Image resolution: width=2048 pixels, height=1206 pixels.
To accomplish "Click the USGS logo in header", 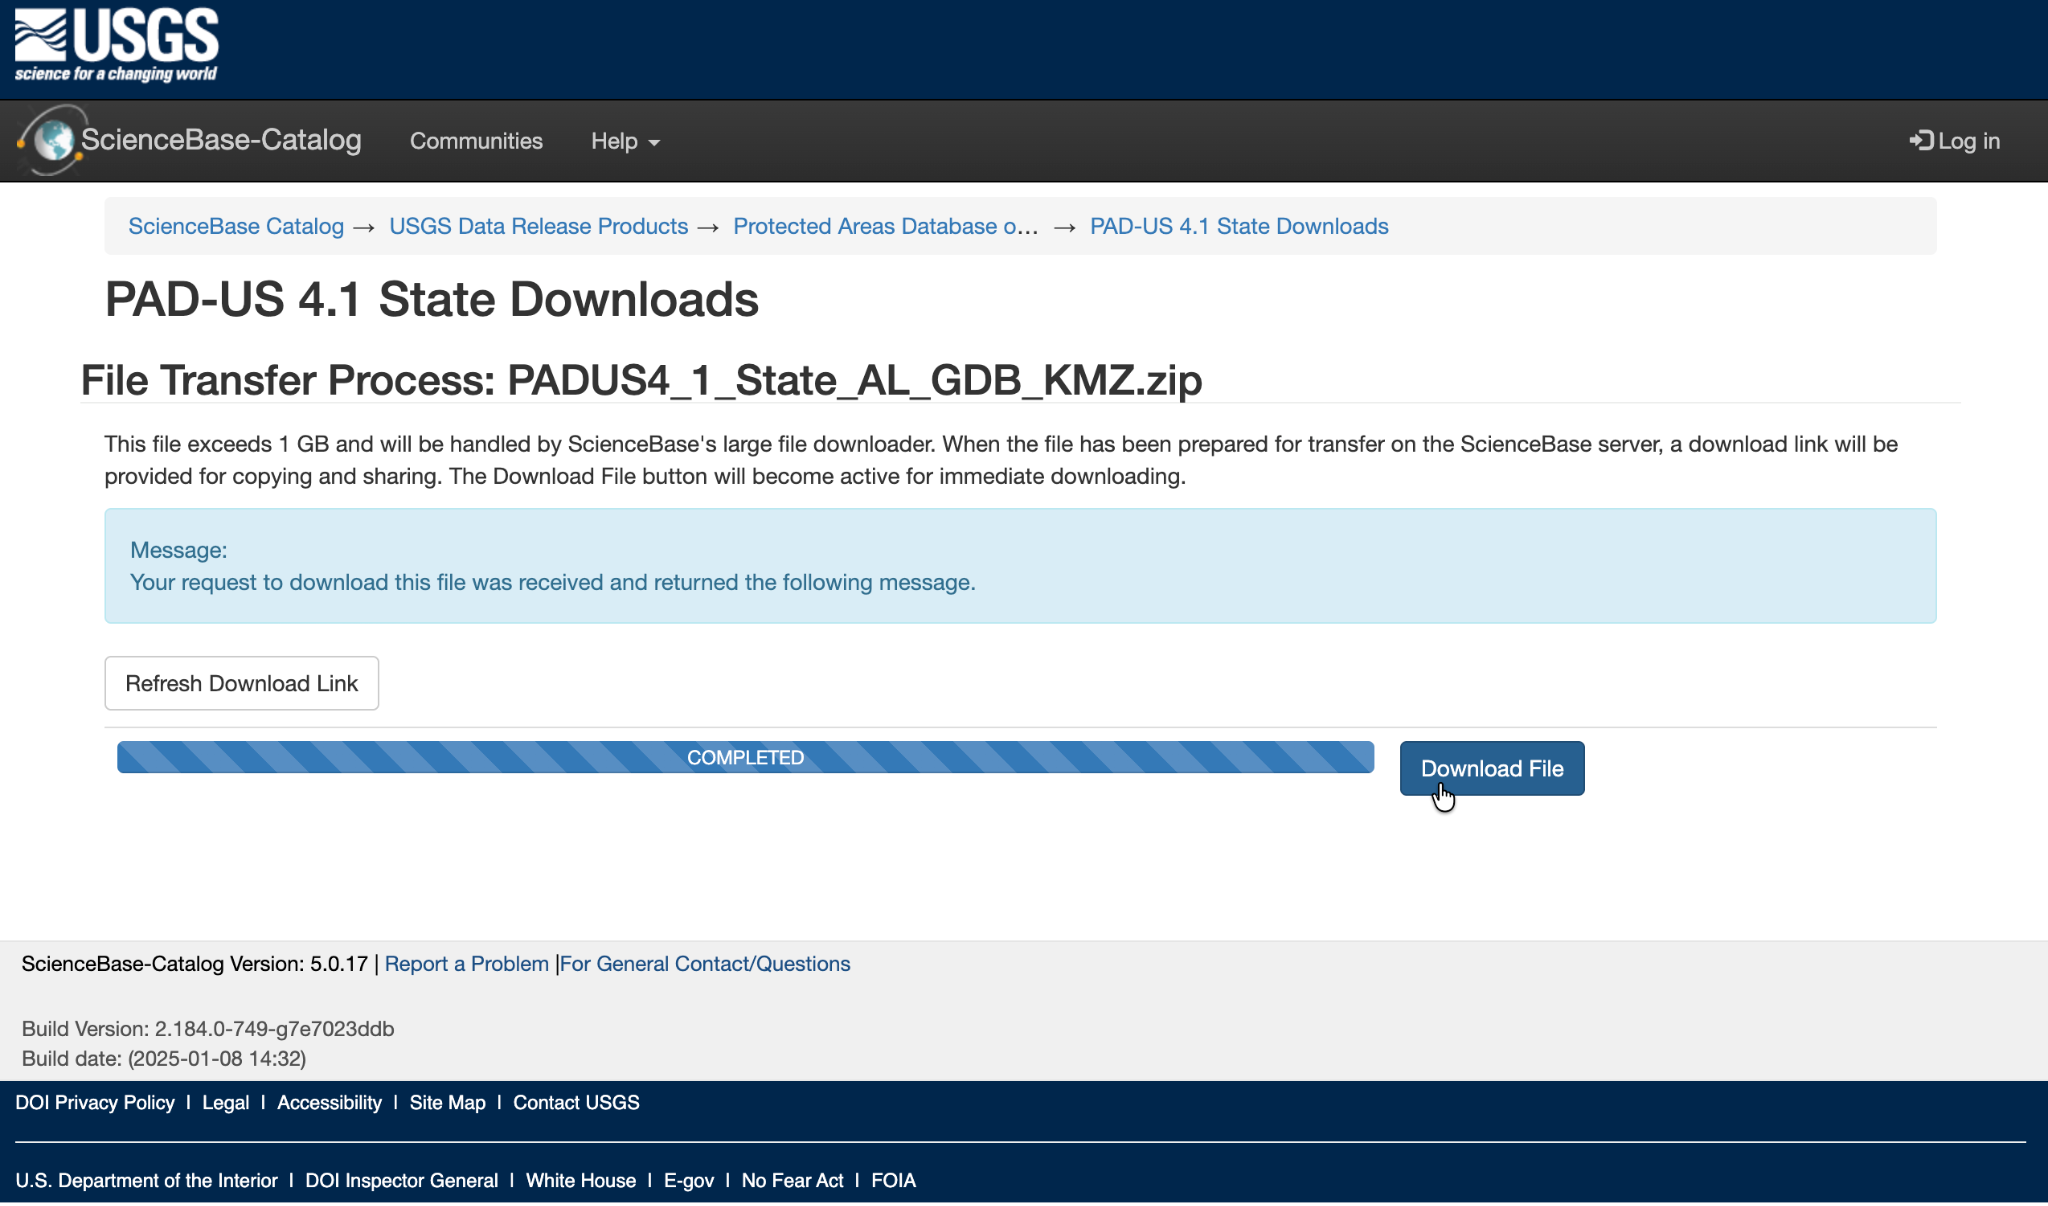I will point(116,45).
